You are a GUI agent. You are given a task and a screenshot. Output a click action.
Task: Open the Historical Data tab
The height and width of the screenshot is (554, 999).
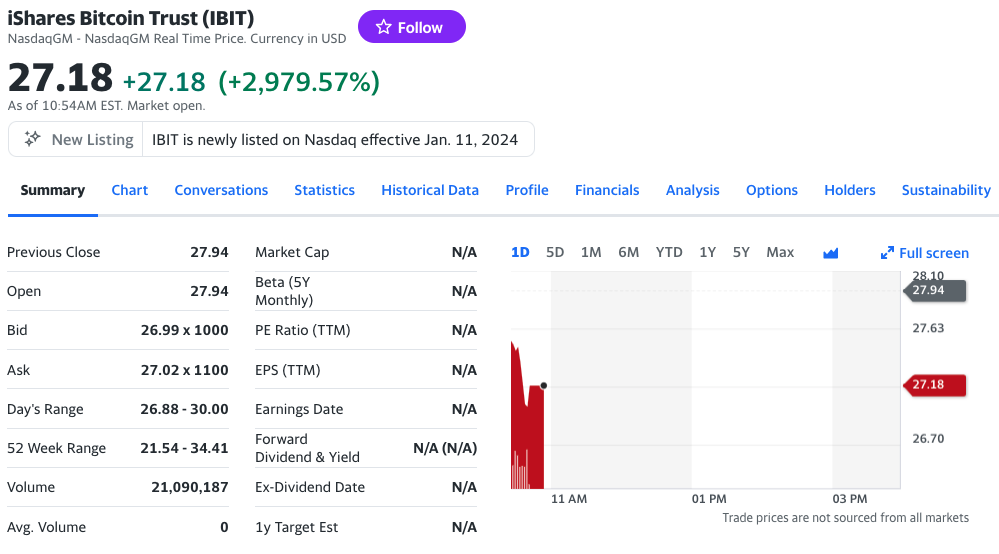point(430,190)
